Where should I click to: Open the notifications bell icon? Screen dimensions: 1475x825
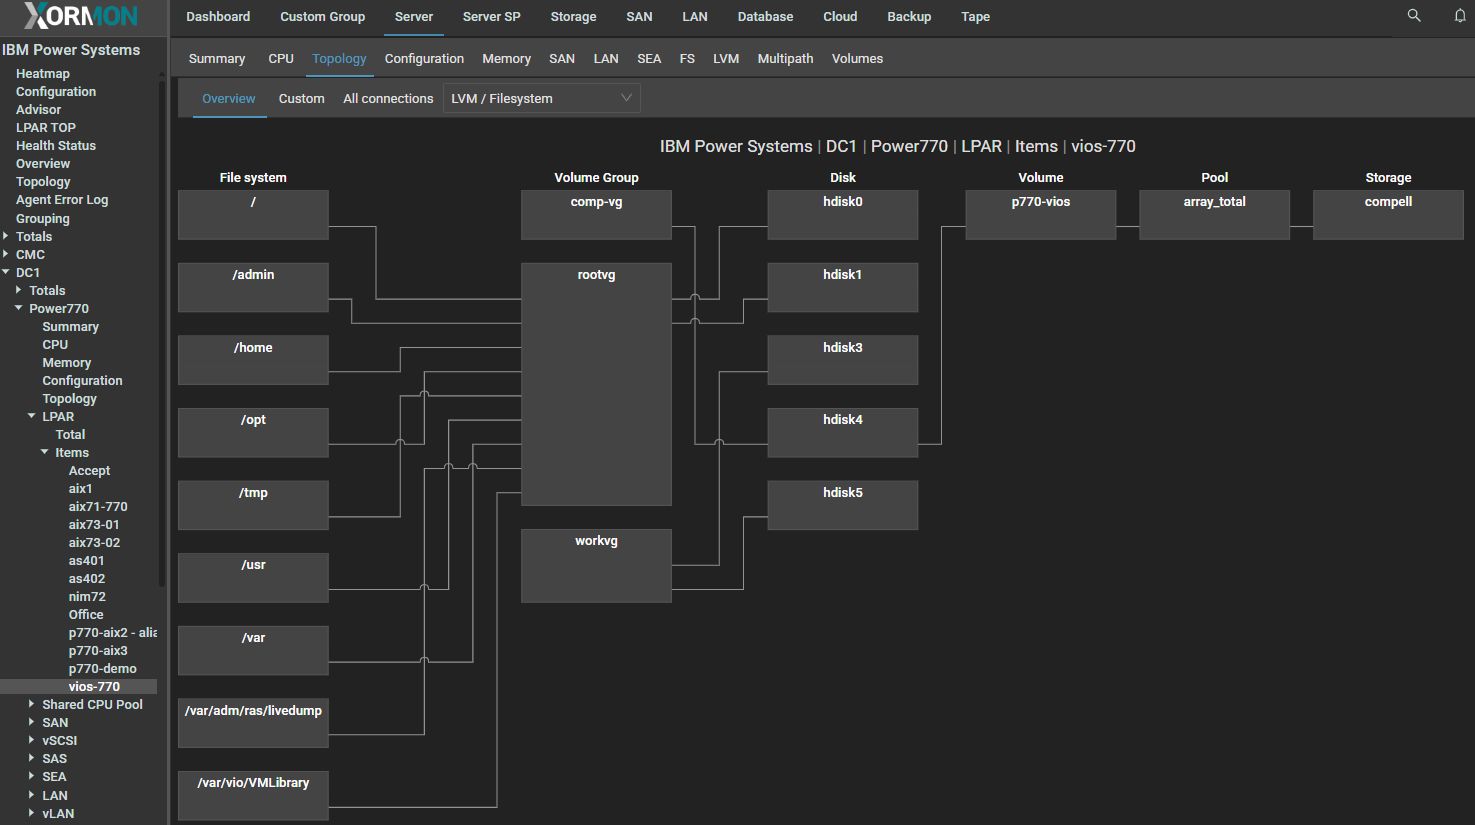click(1459, 16)
